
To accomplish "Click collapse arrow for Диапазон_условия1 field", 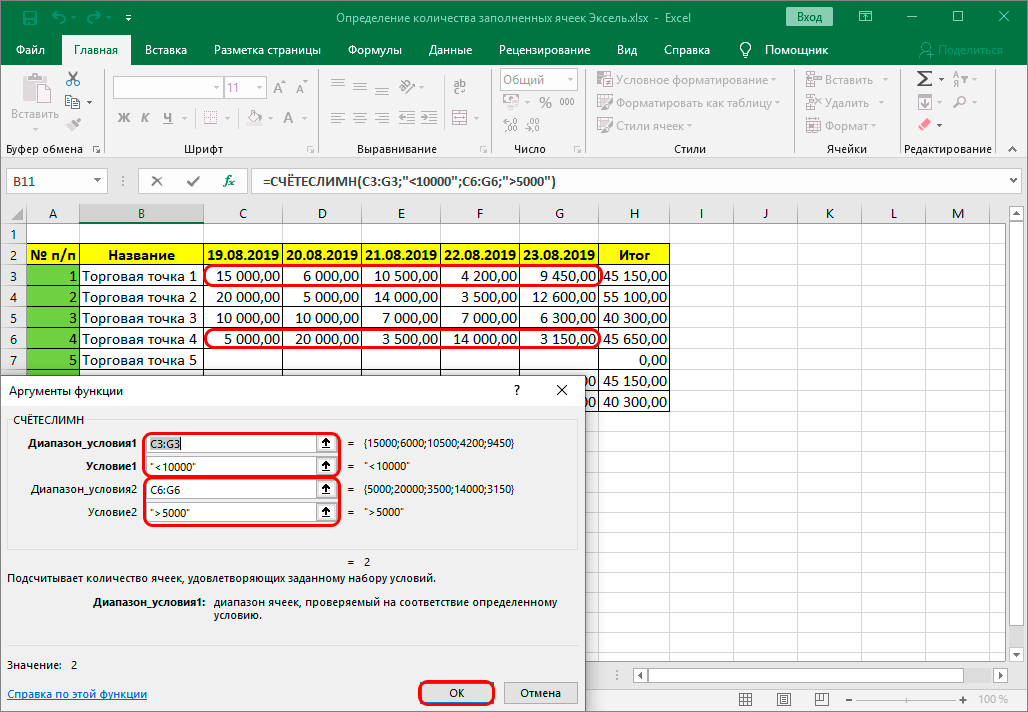I will pos(326,443).
